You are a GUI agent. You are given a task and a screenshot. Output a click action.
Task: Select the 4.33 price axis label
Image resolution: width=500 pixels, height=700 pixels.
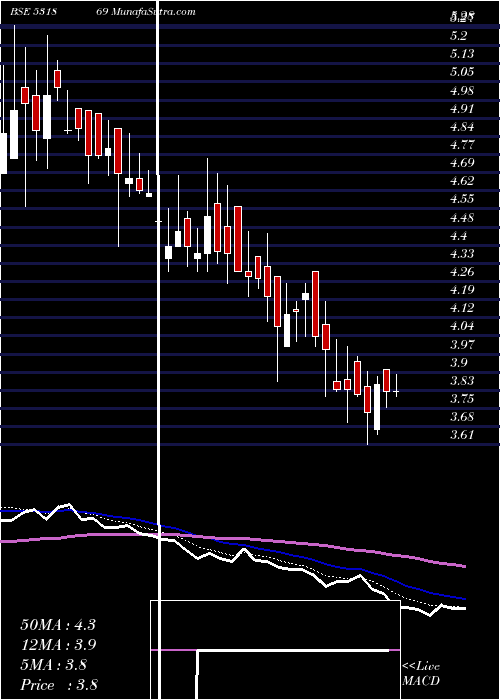pyautogui.click(x=462, y=254)
